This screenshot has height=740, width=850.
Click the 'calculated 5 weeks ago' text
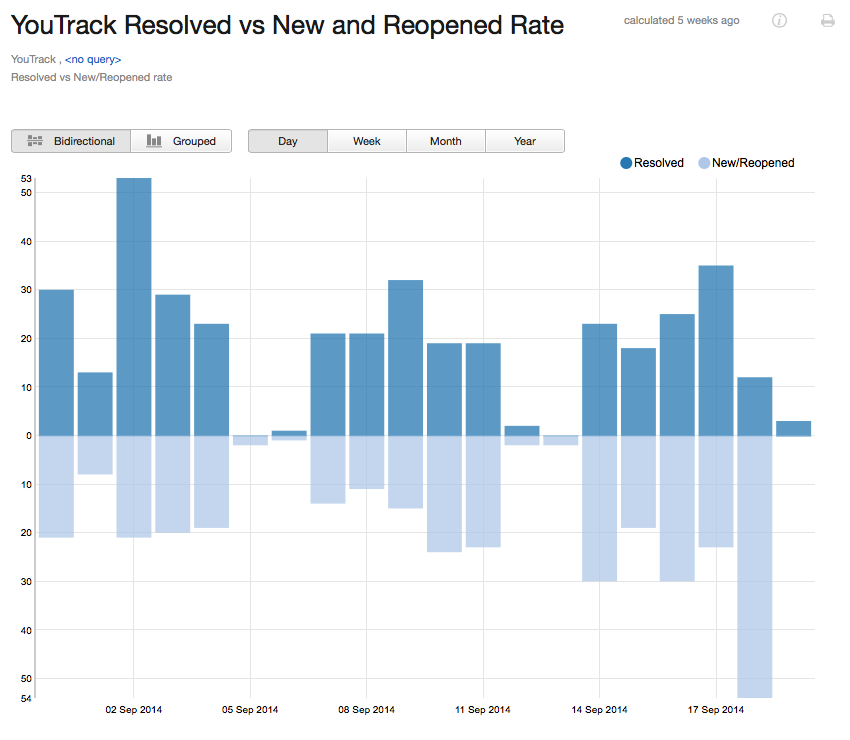tap(681, 20)
